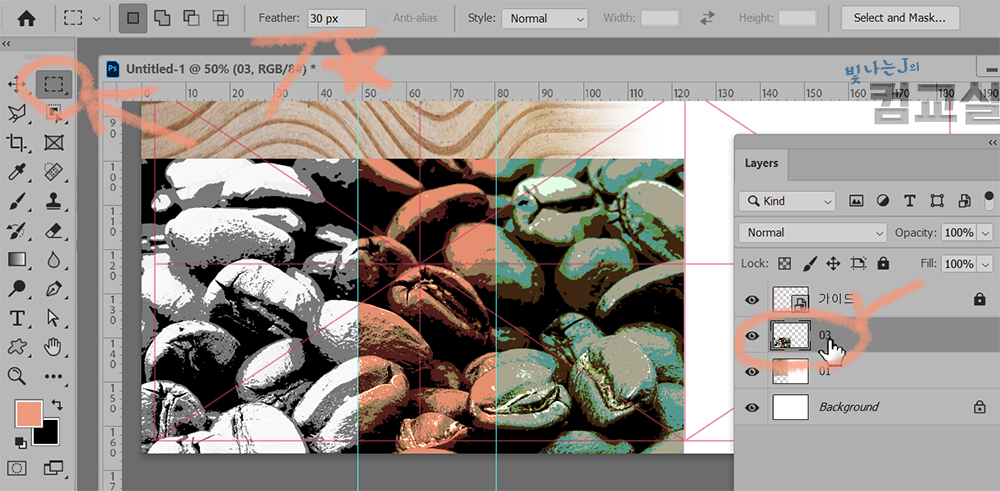Open the Style dropdown set to Normal
Image resolution: width=1000 pixels, height=491 pixels.
pos(545,18)
